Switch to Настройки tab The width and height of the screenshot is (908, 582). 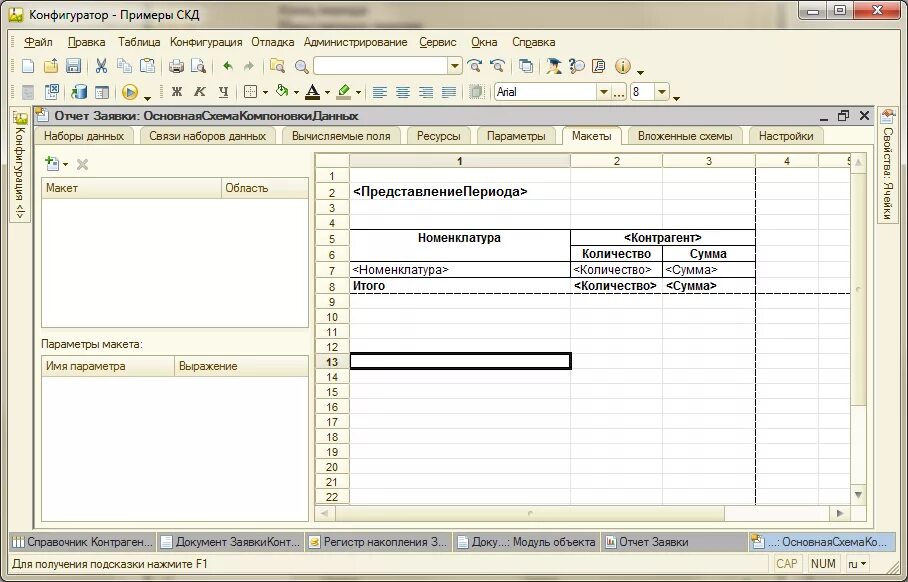(x=786, y=137)
